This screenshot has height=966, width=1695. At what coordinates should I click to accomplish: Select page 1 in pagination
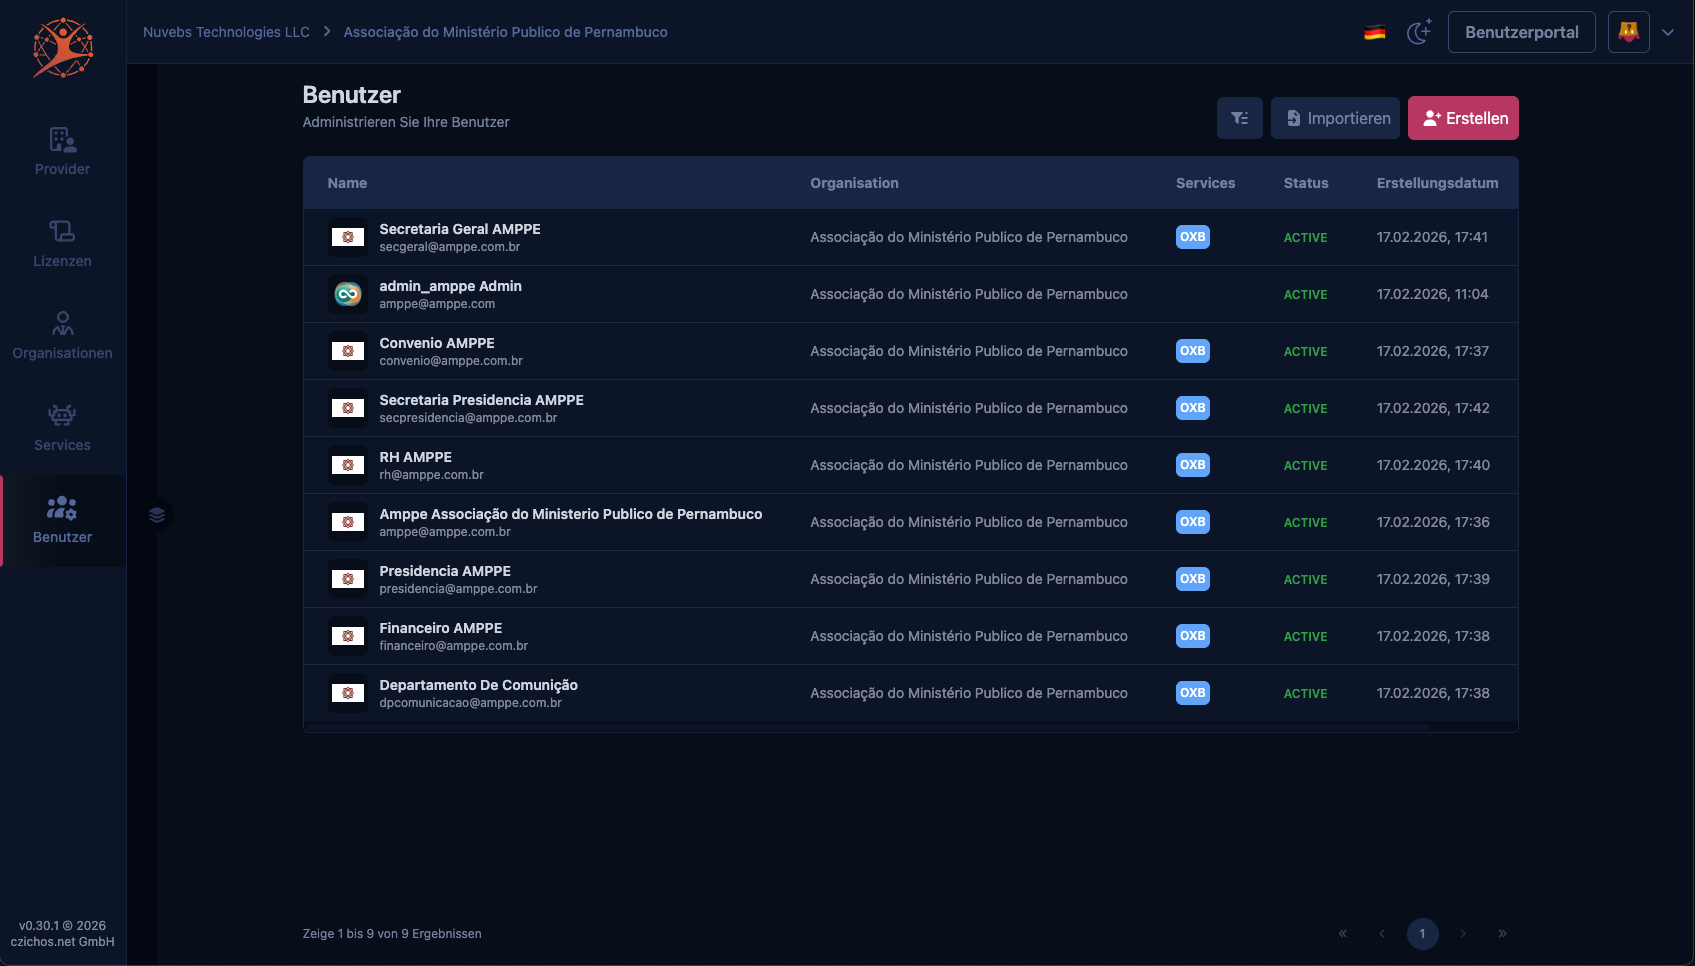pyautogui.click(x=1422, y=934)
